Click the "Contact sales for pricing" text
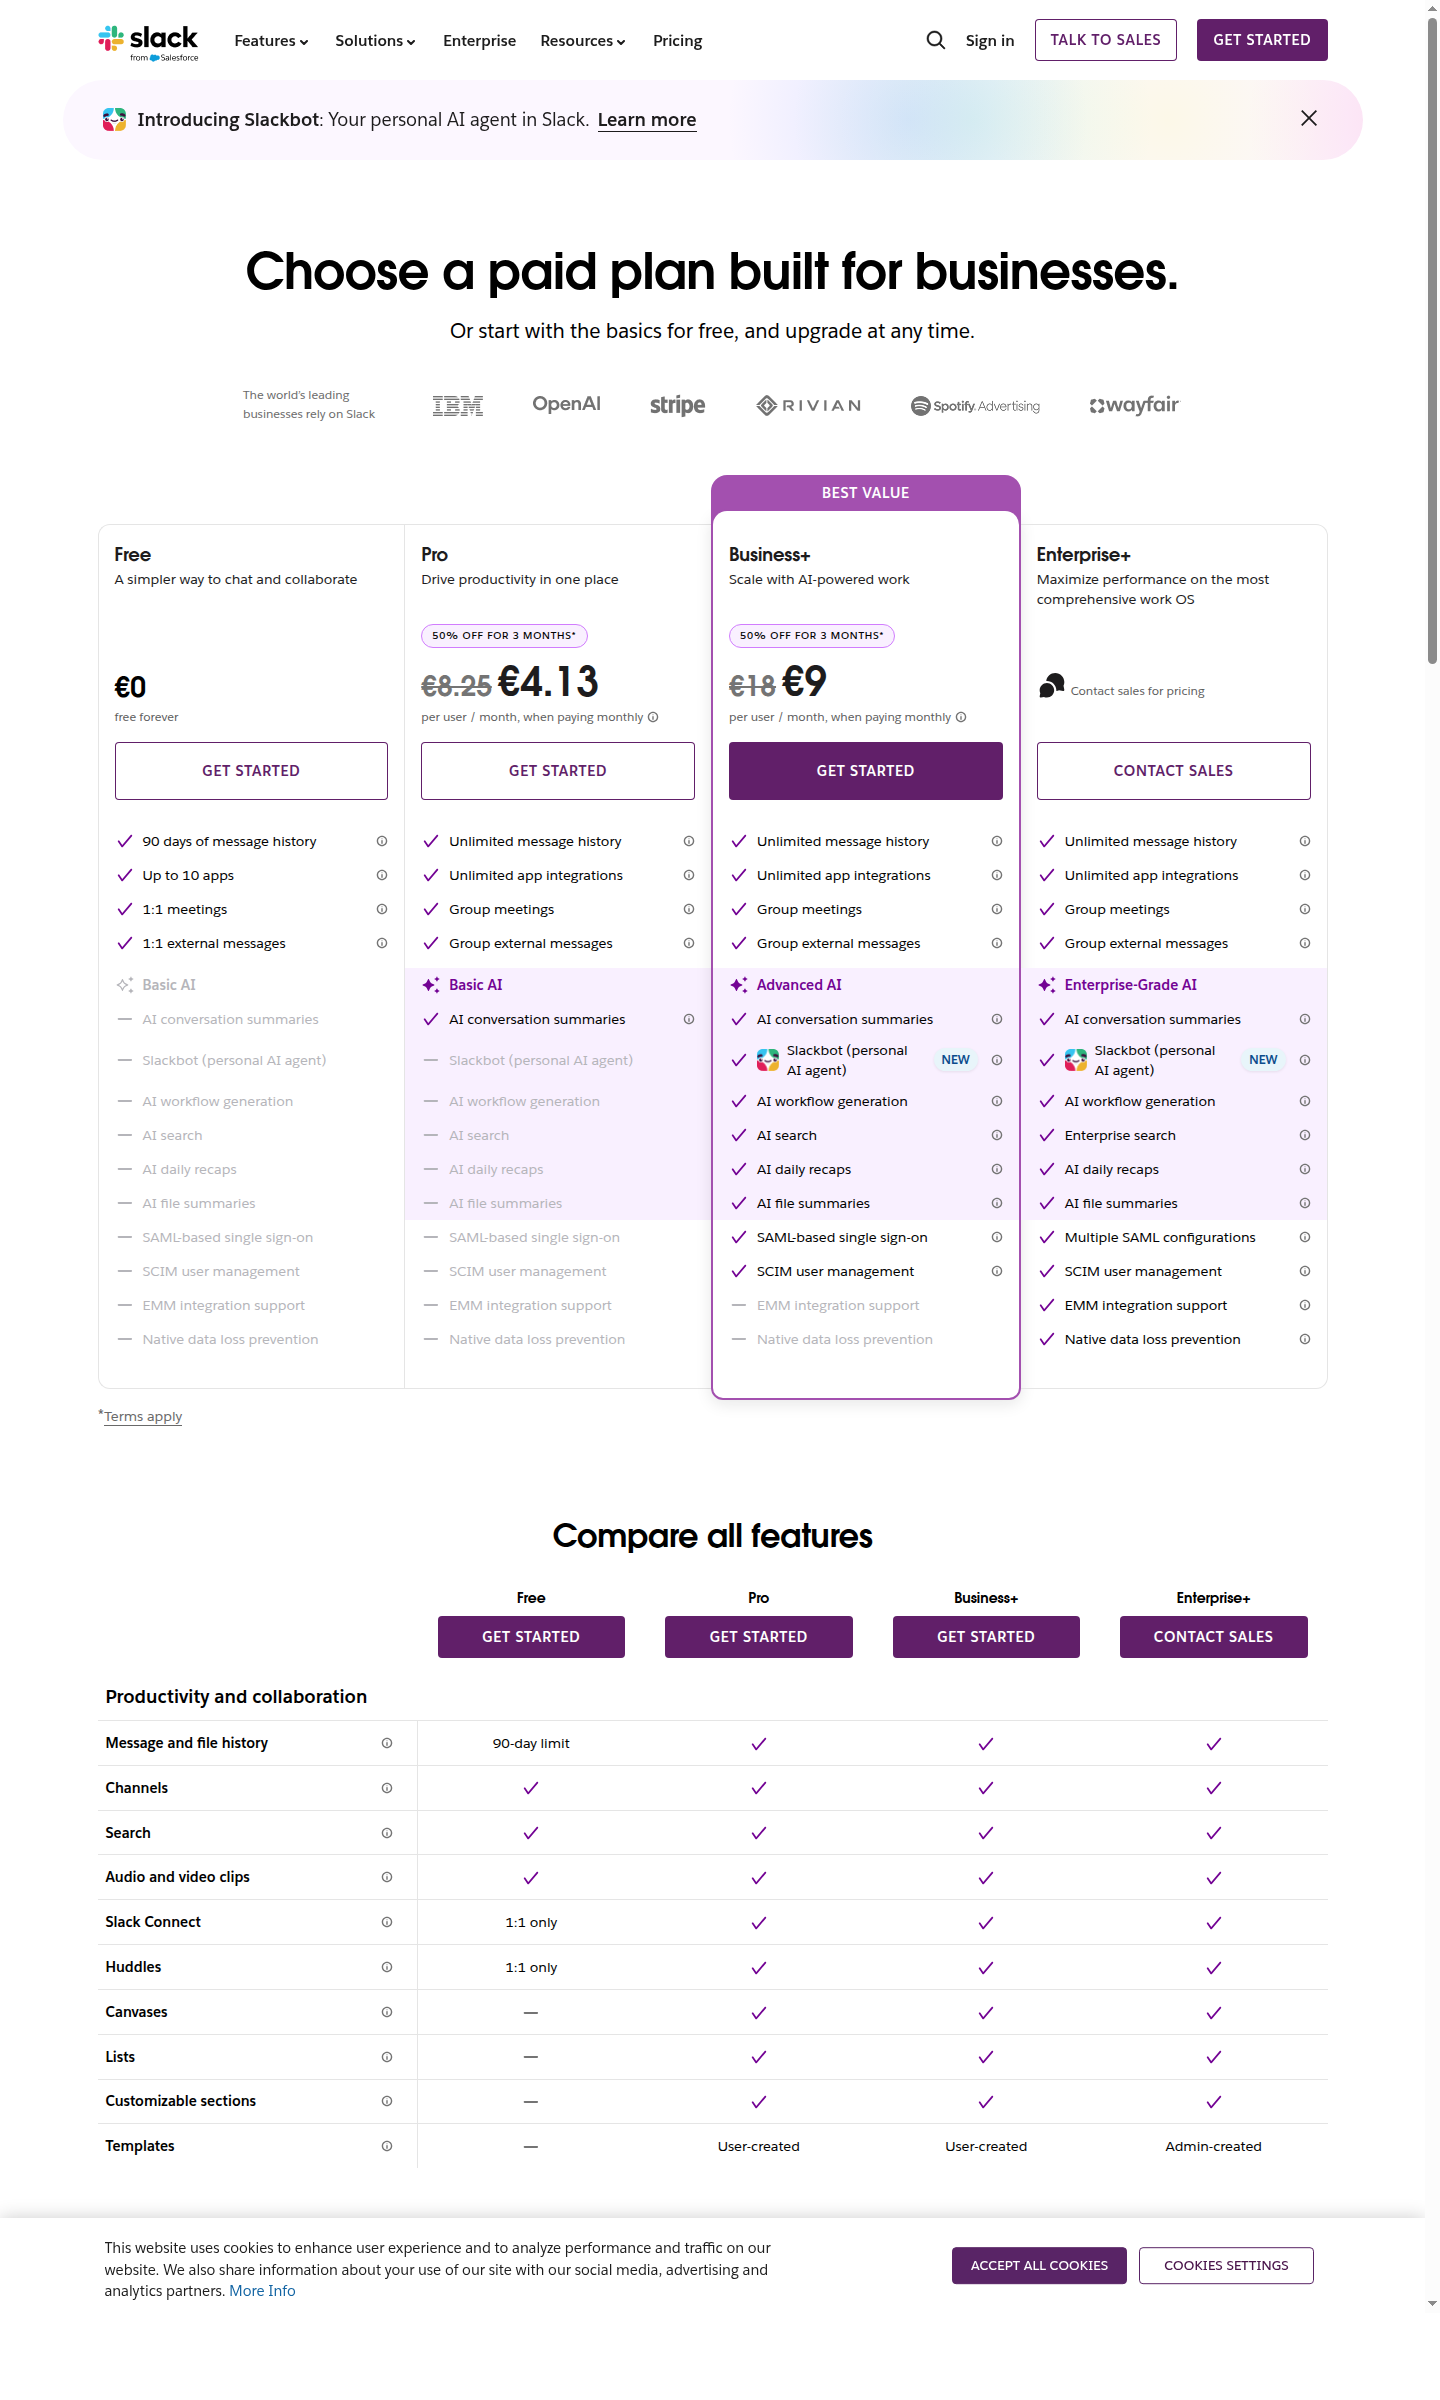 (x=1138, y=691)
